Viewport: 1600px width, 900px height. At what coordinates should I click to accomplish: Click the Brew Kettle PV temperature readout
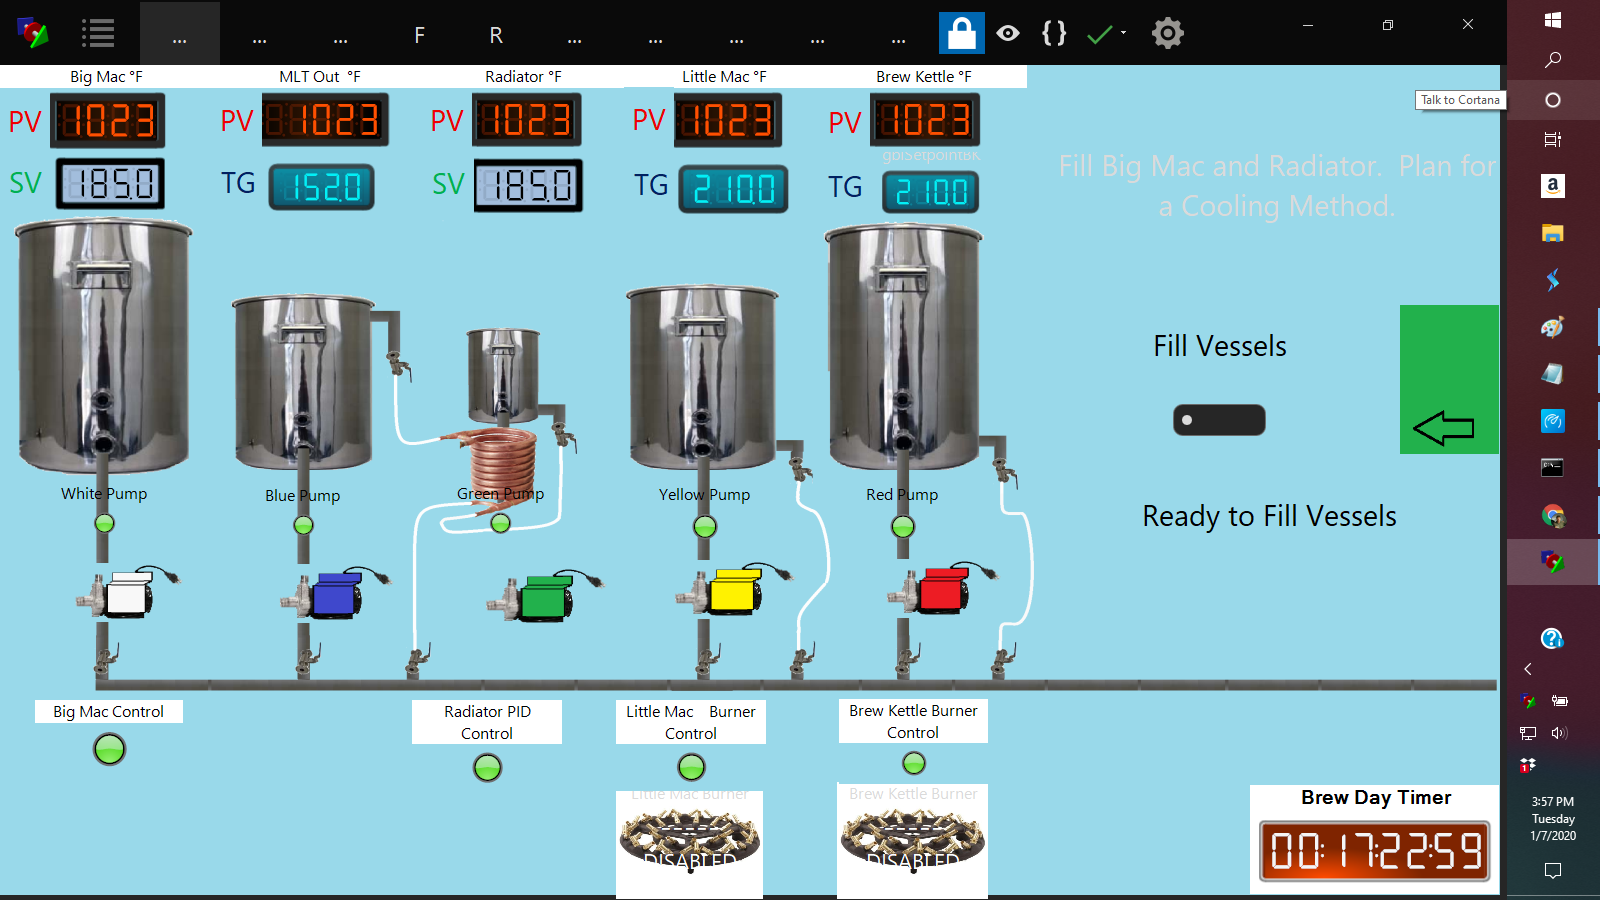pyautogui.click(x=925, y=121)
